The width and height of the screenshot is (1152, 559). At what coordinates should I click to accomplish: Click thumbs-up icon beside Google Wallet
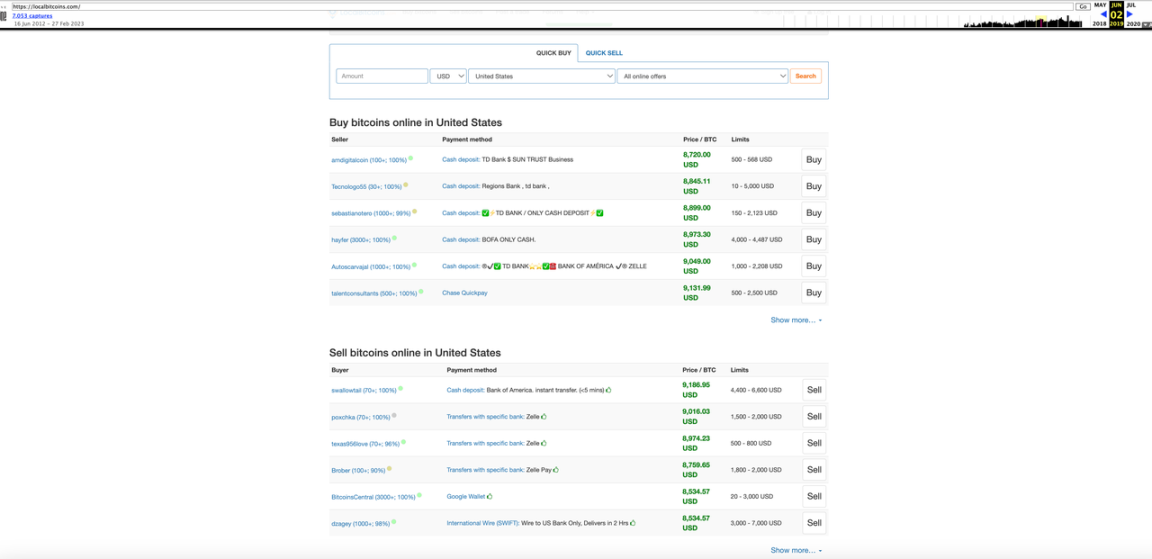tap(490, 496)
